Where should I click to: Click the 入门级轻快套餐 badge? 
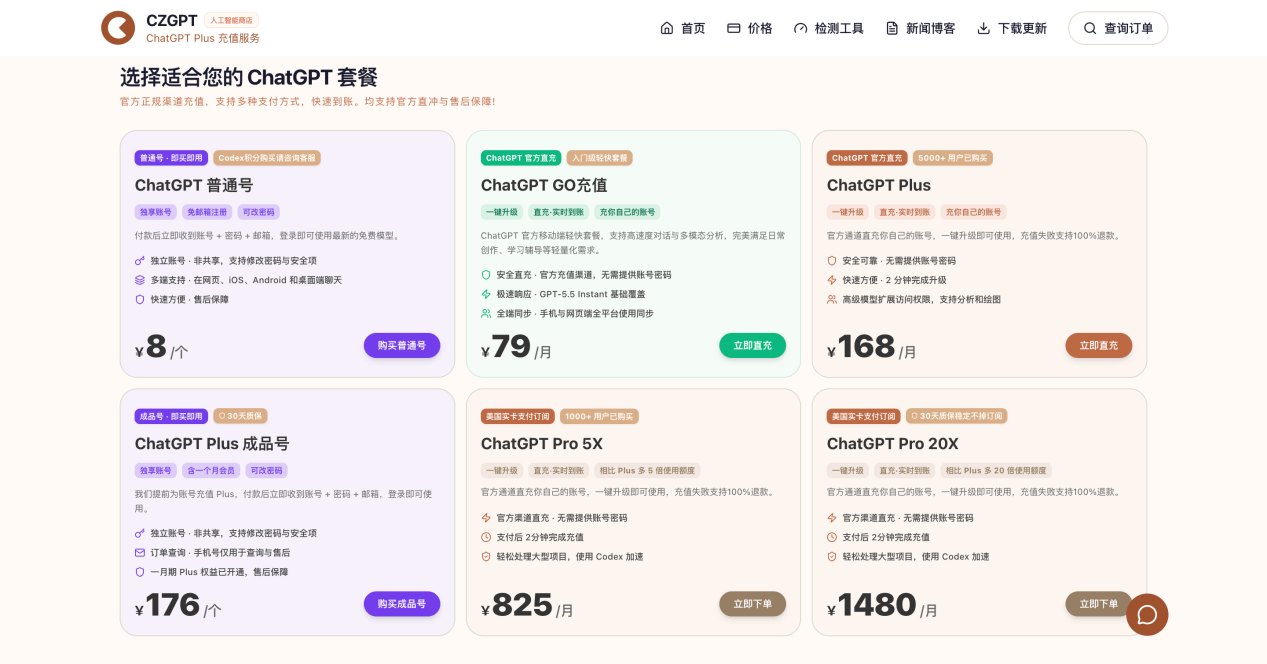[x=600, y=158]
